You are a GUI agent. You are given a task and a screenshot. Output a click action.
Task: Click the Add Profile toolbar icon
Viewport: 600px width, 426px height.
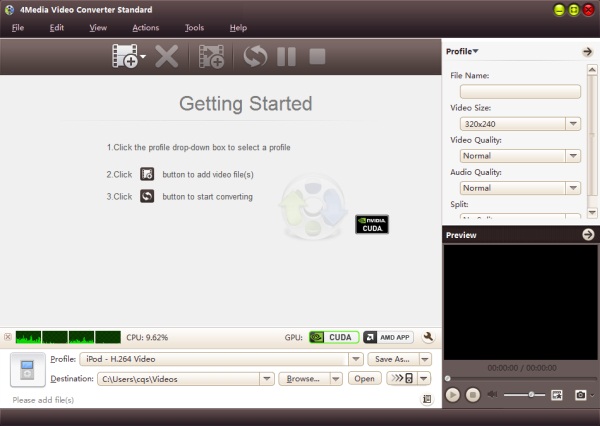(x=211, y=57)
